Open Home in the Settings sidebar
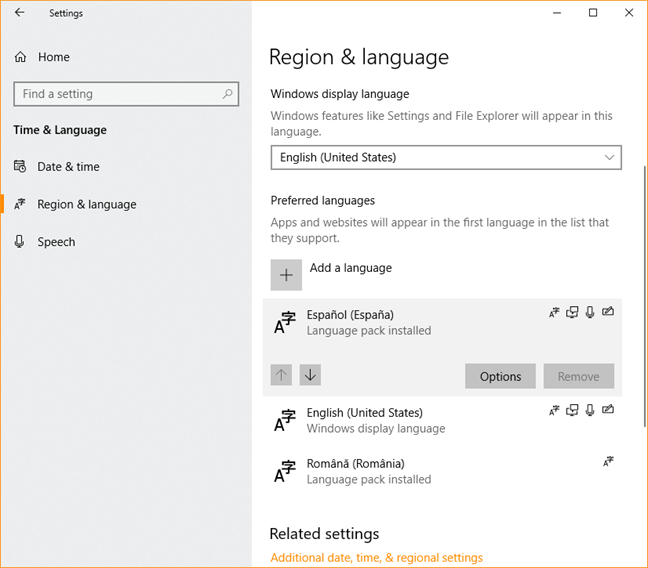This screenshot has width=648, height=568. point(54,57)
